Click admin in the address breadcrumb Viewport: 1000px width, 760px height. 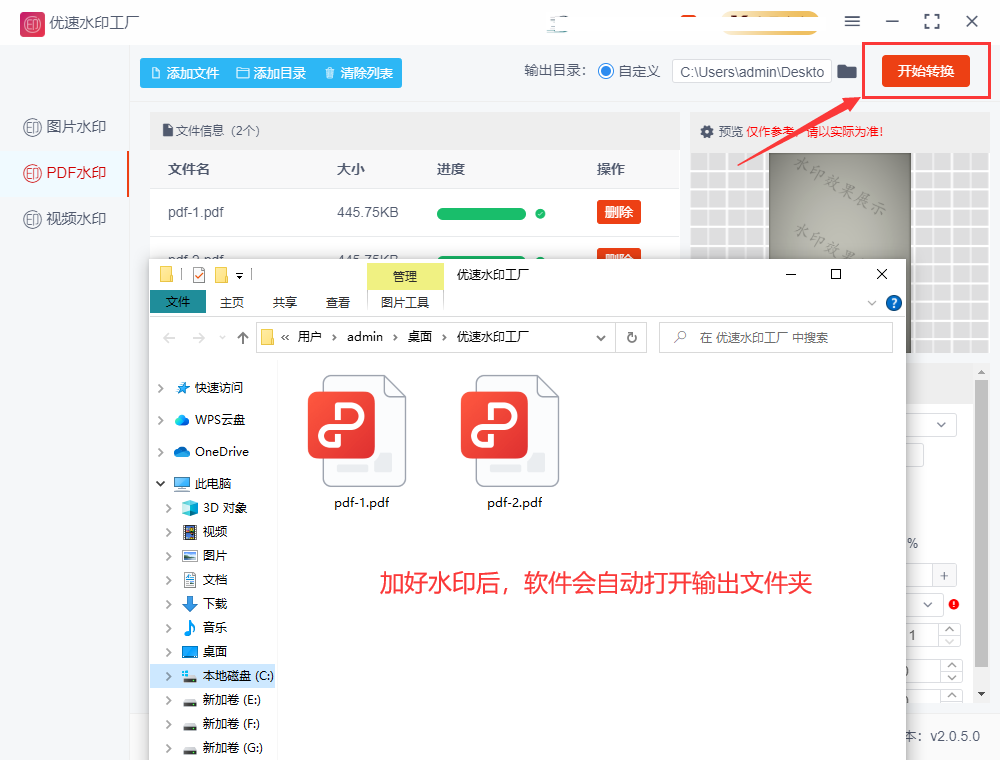365,337
